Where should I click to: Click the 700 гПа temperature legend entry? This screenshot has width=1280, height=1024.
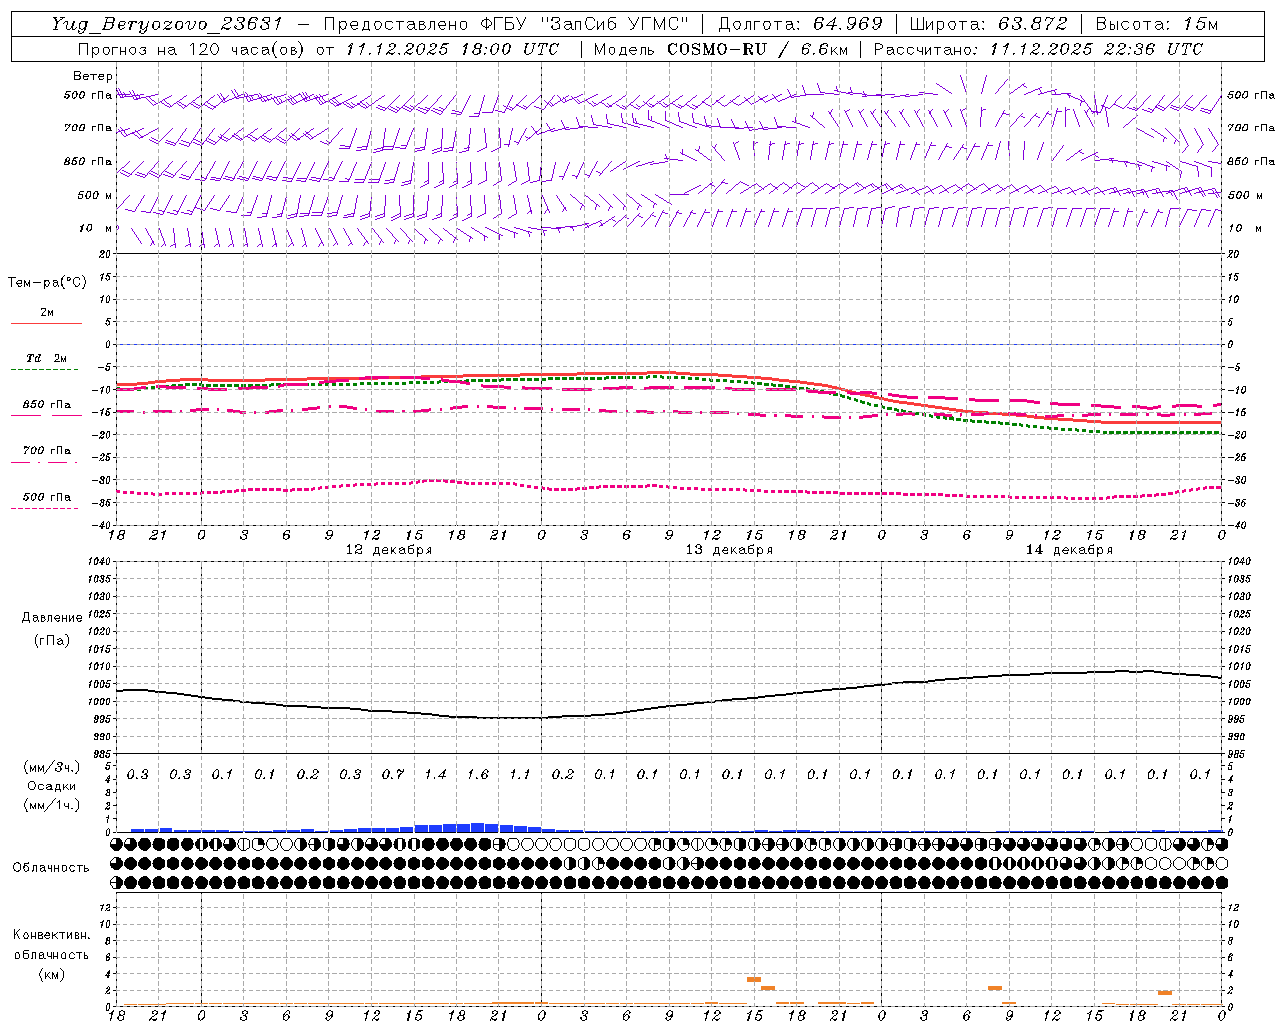(x=47, y=450)
